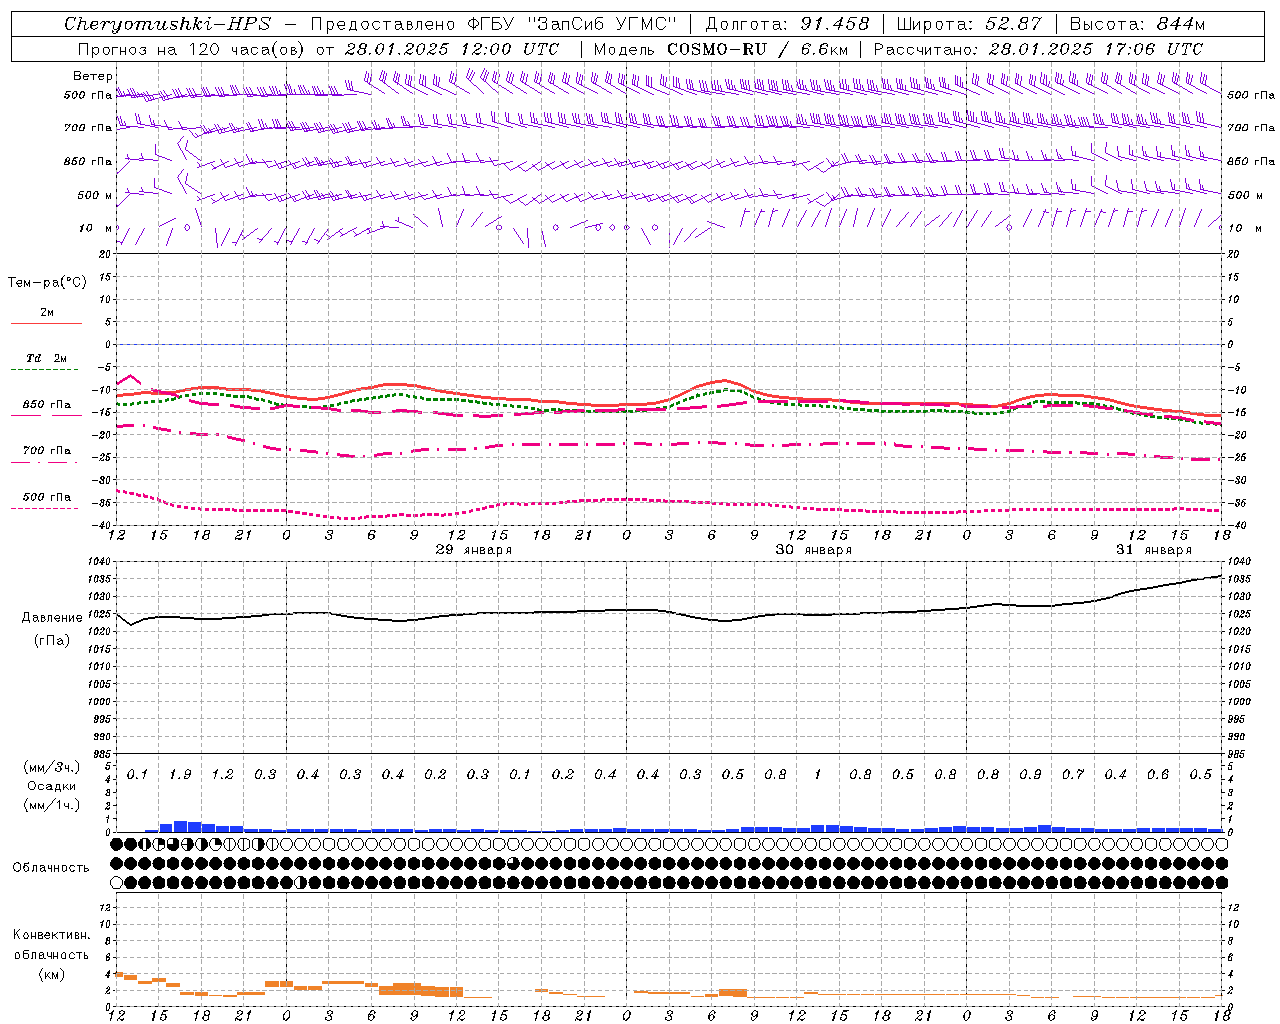Click the Широта: 52.87 value

969,24
